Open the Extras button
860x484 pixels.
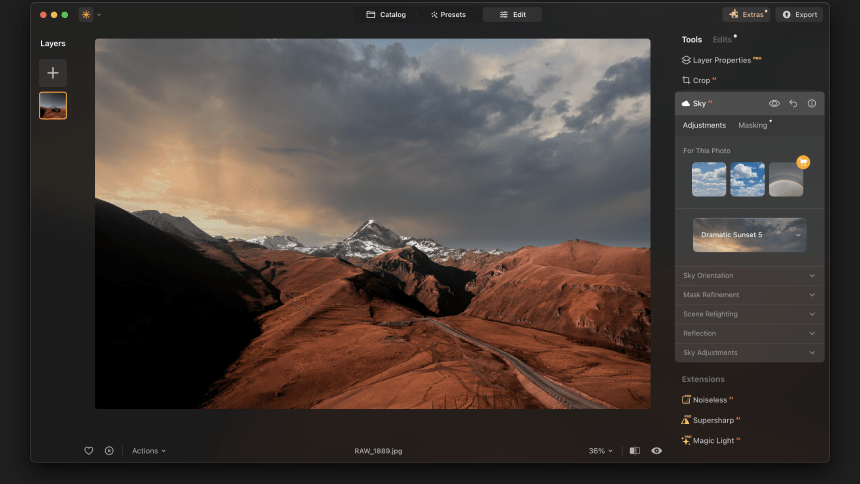click(x=746, y=15)
